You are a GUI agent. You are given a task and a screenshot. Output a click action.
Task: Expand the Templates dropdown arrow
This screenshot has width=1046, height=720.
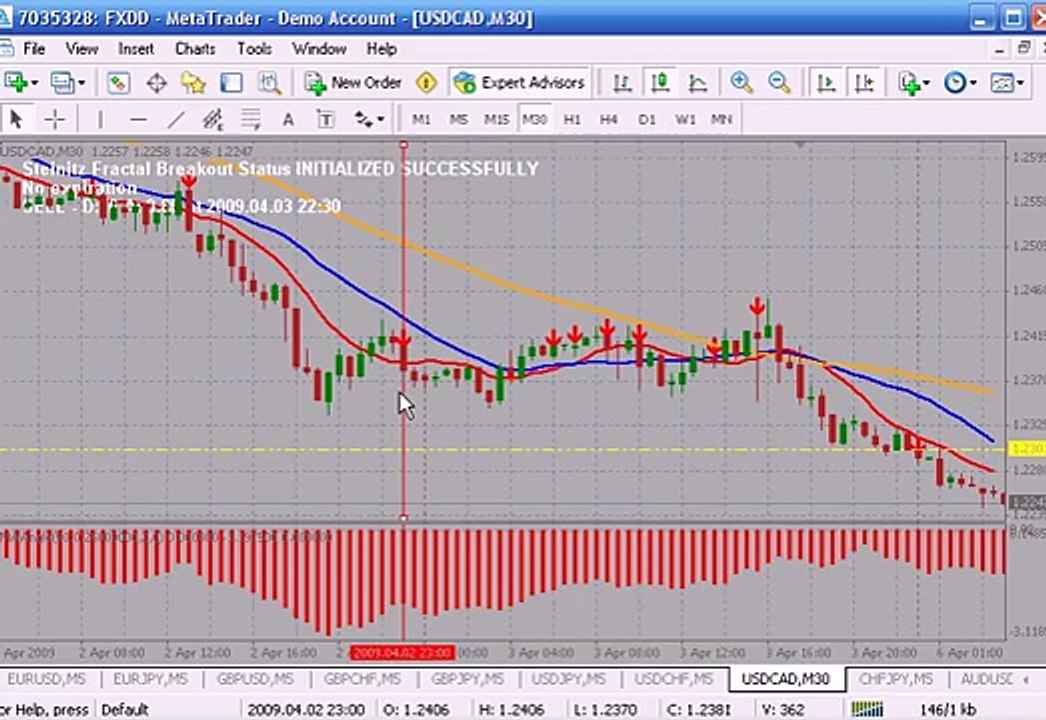(1021, 83)
